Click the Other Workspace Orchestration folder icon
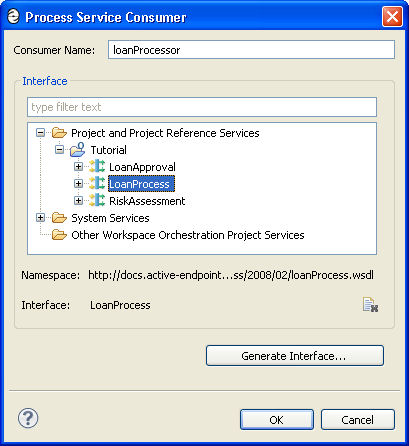This screenshot has width=409, height=446. 59,235
